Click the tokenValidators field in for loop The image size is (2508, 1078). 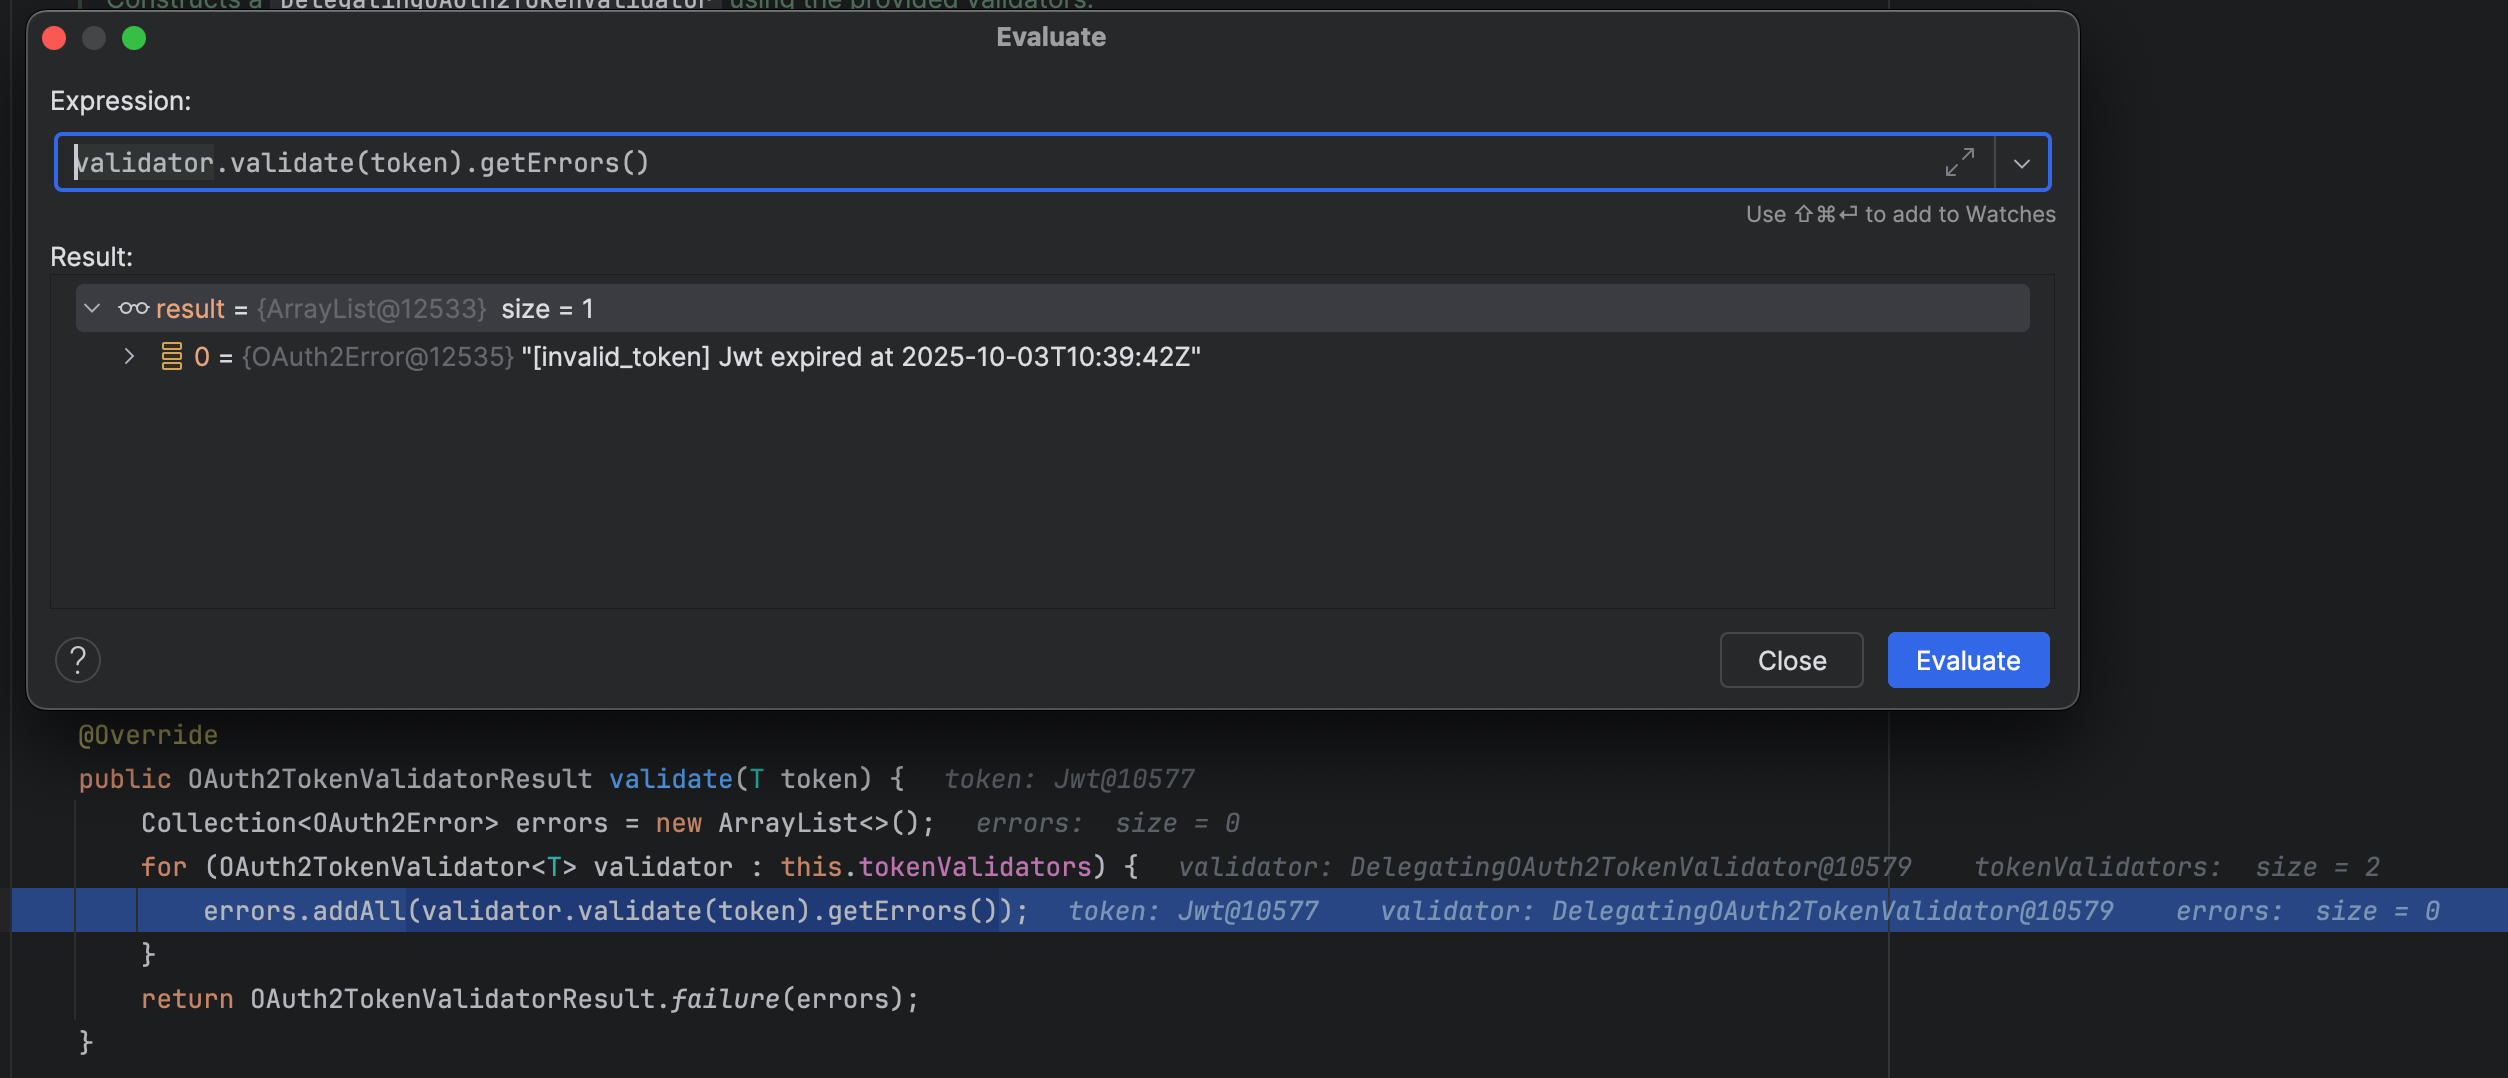[x=974, y=867]
